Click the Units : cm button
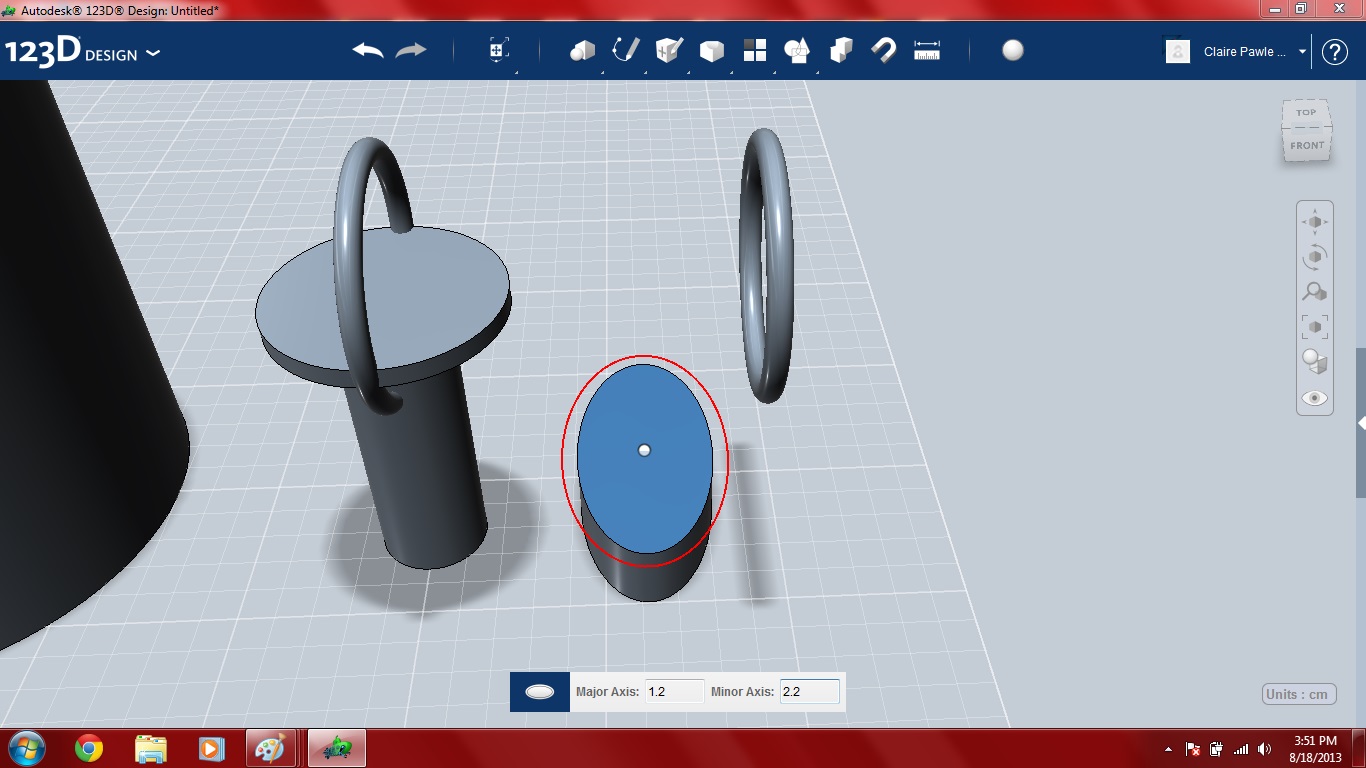Image resolution: width=1366 pixels, height=768 pixels. coord(1299,694)
